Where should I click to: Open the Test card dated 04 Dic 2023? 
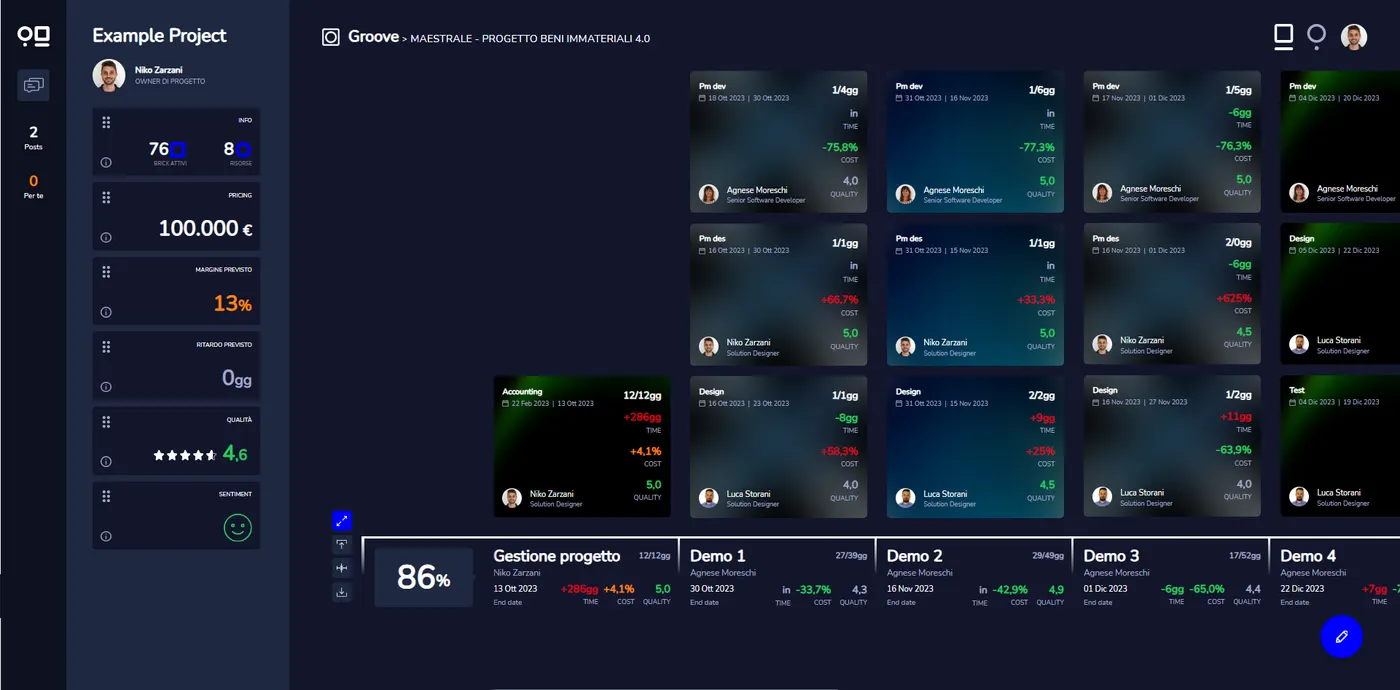(x=1340, y=446)
